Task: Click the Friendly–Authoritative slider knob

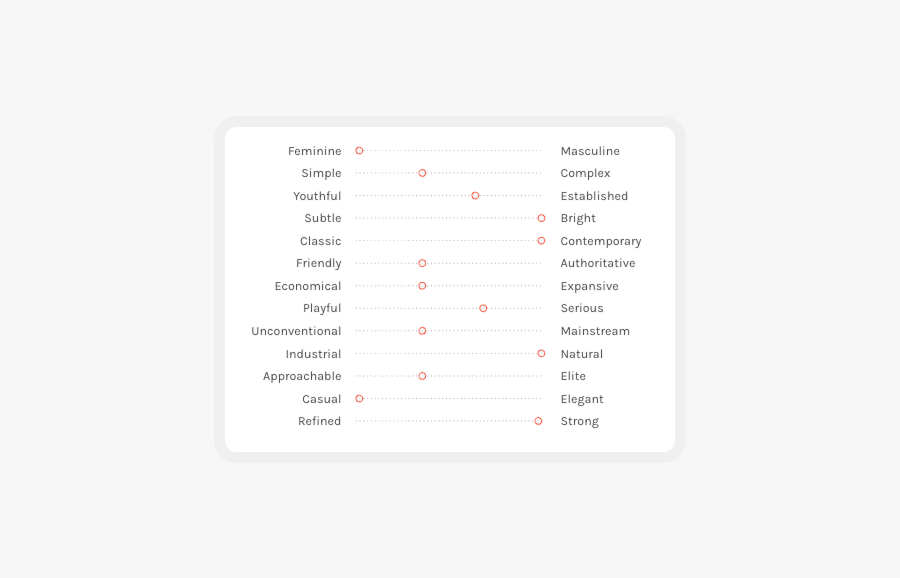Action: coord(422,263)
